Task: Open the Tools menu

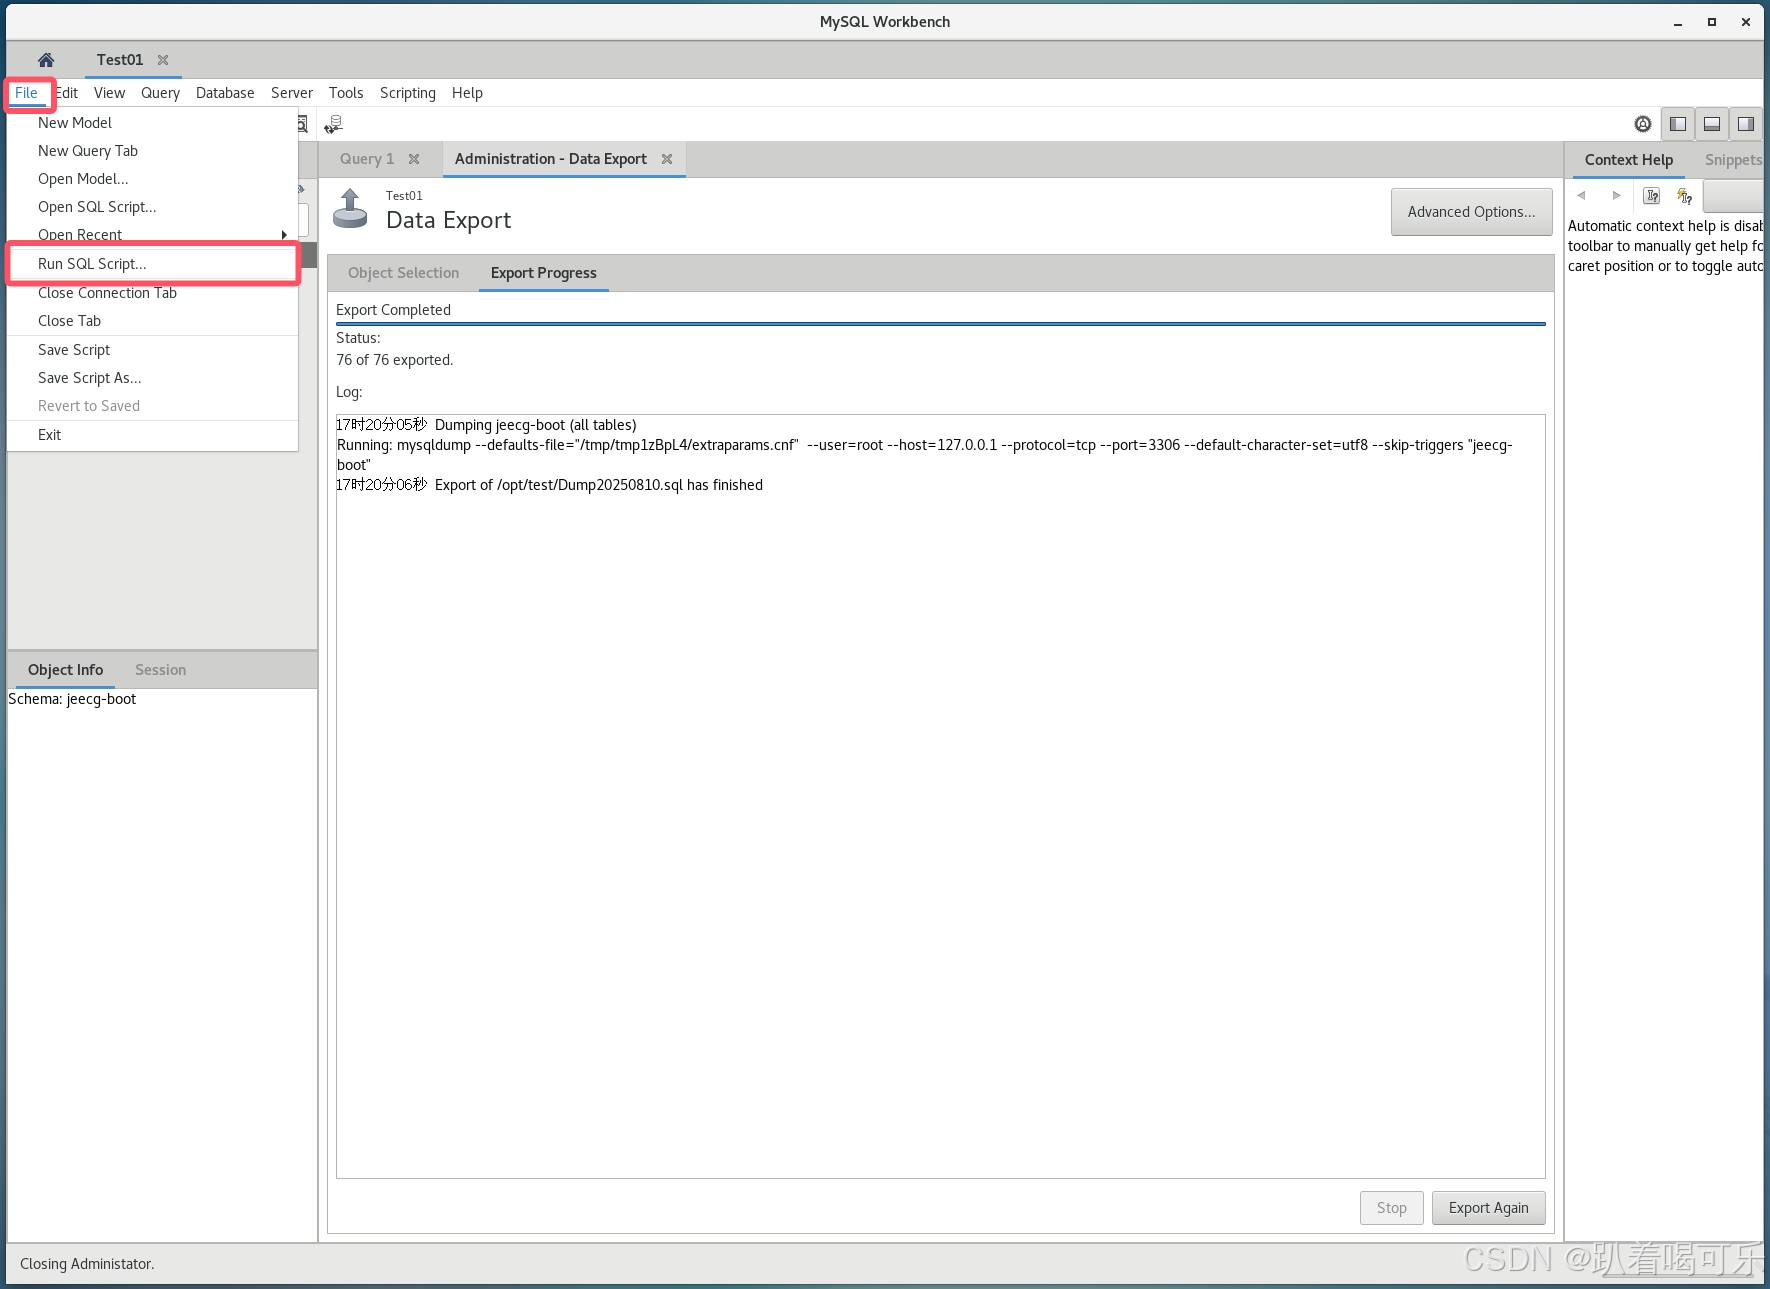Action: tap(346, 93)
